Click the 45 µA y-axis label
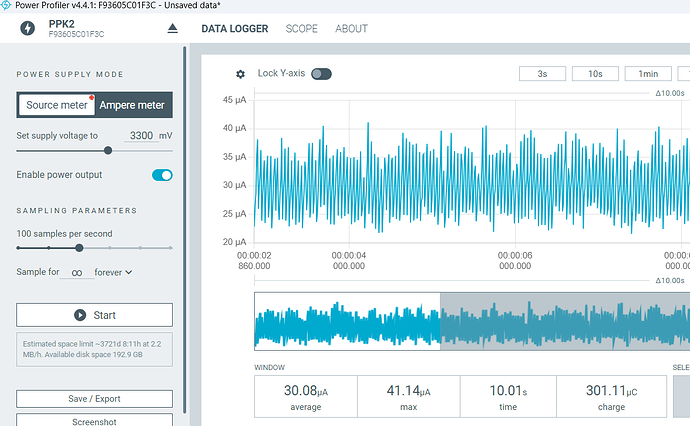The width and height of the screenshot is (690, 426). coord(235,100)
